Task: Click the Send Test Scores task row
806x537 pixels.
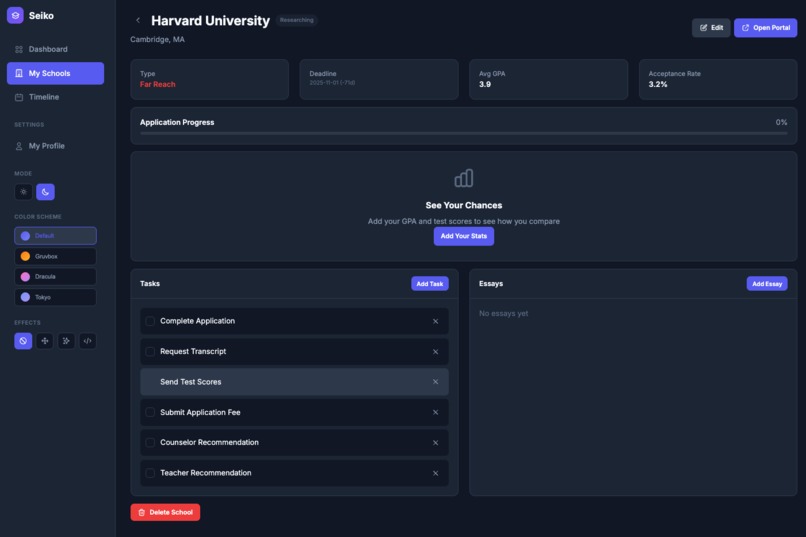Action: point(294,382)
